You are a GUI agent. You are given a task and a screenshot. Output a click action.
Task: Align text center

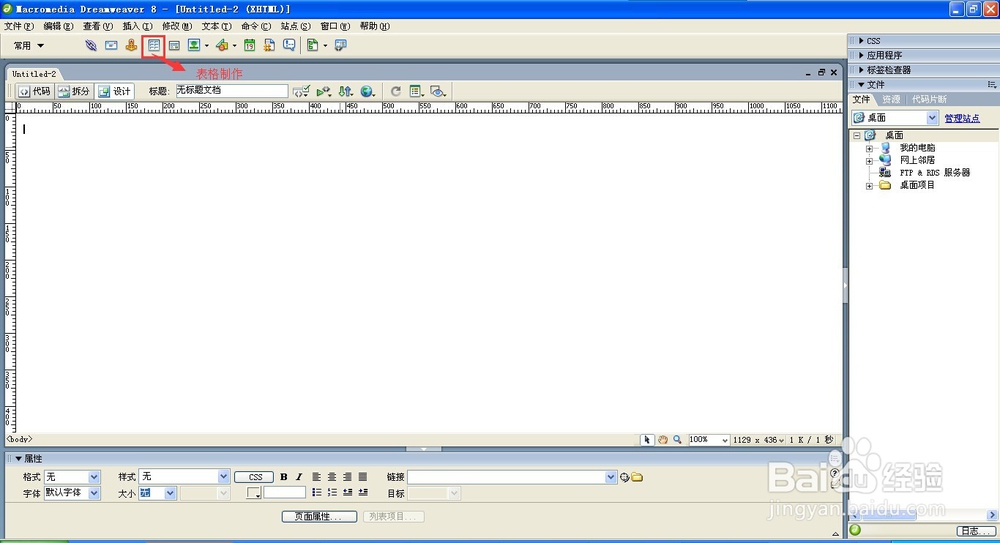(x=332, y=477)
